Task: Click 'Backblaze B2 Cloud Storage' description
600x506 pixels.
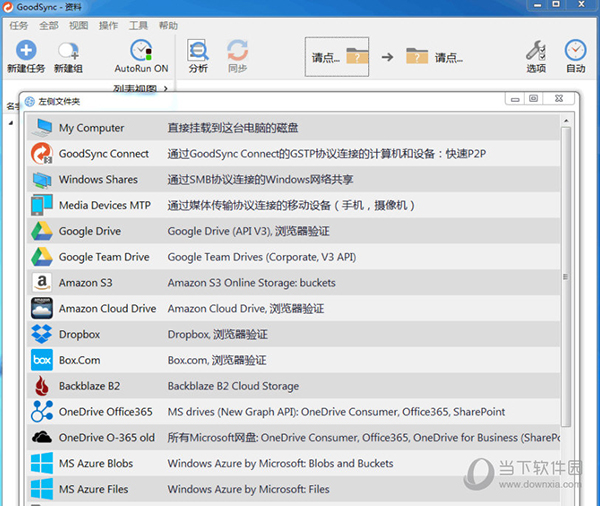Action: coord(233,386)
